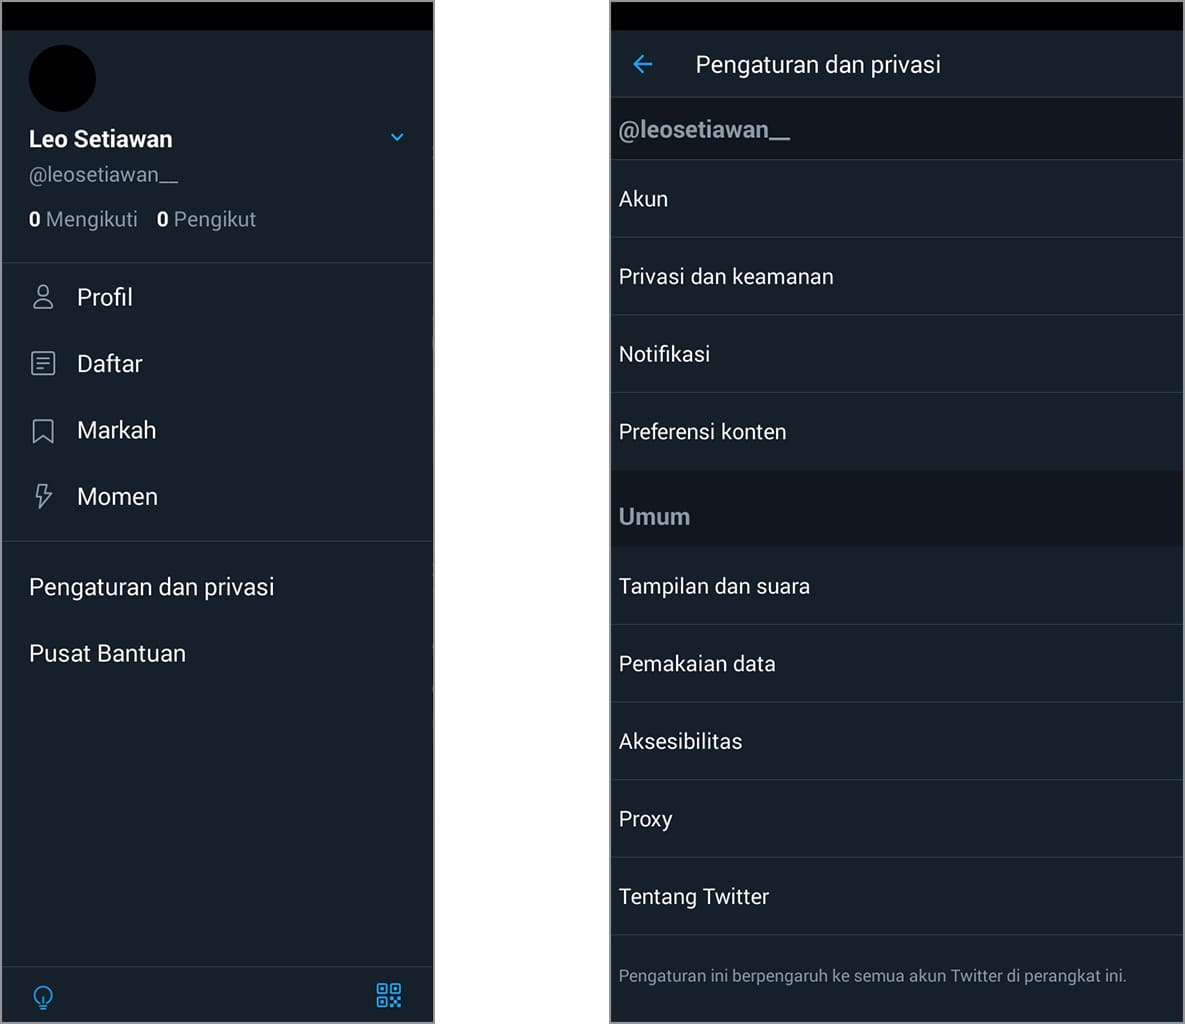Open the Profil person icon
Screen dimensions: 1185x1024
(x=43, y=297)
